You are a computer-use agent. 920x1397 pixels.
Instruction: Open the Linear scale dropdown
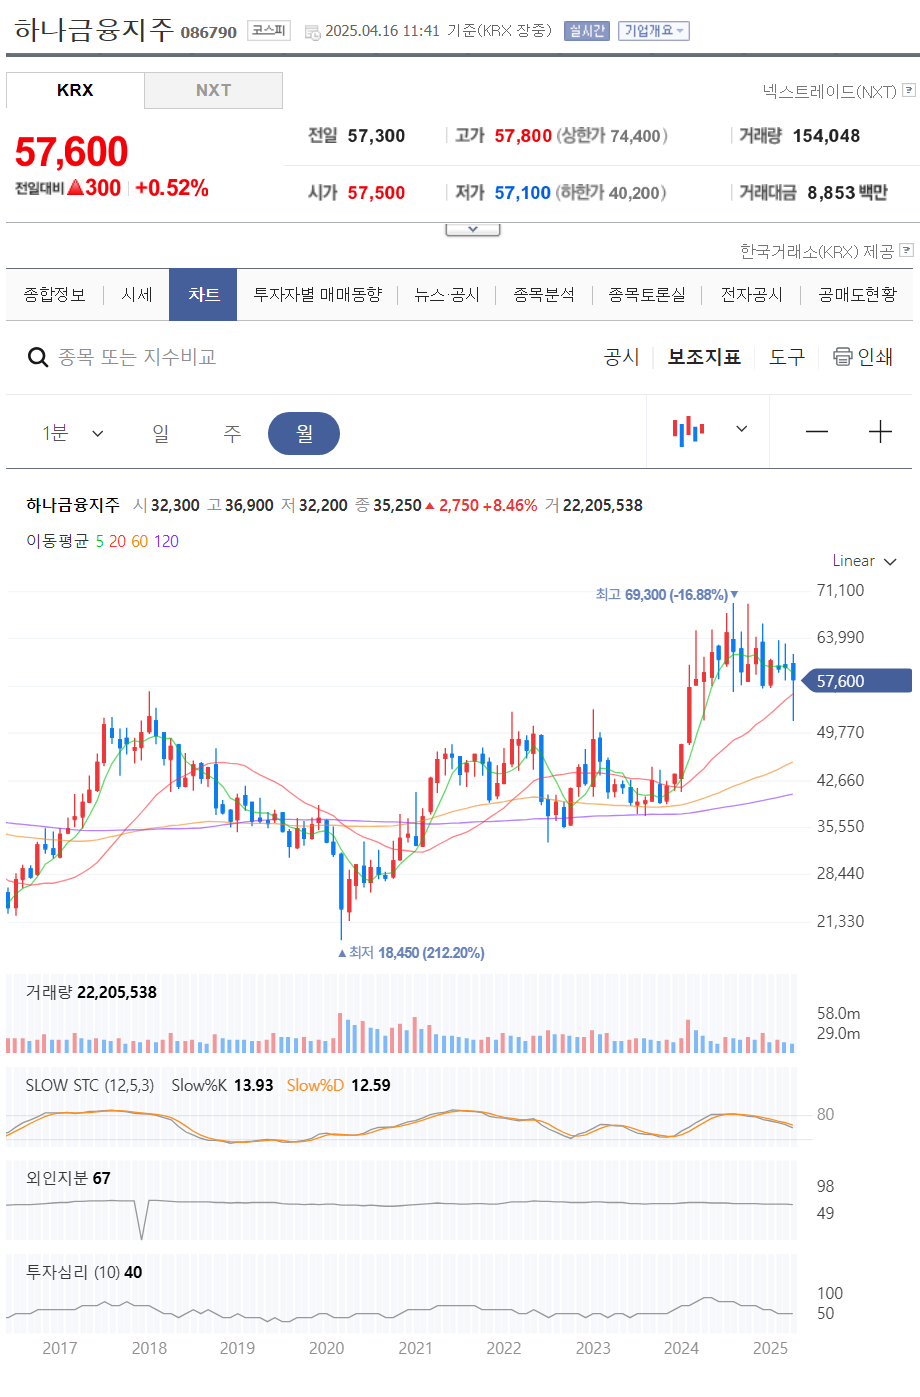click(x=865, y=561)
